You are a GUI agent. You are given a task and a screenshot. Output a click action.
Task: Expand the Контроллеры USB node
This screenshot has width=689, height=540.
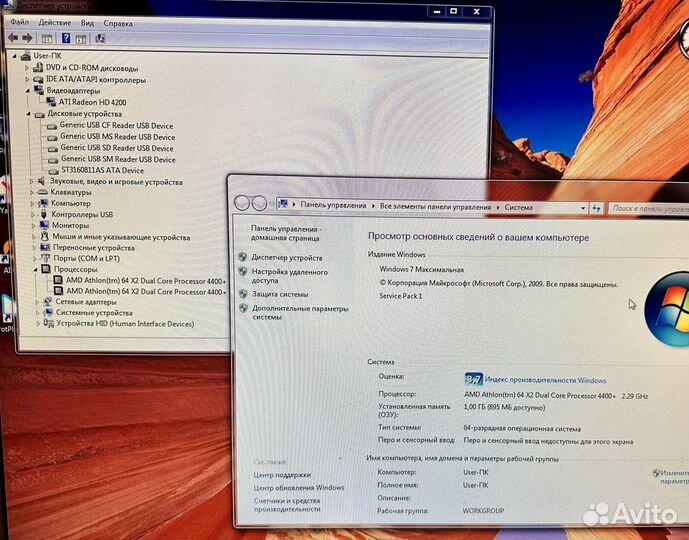point(33,214)
